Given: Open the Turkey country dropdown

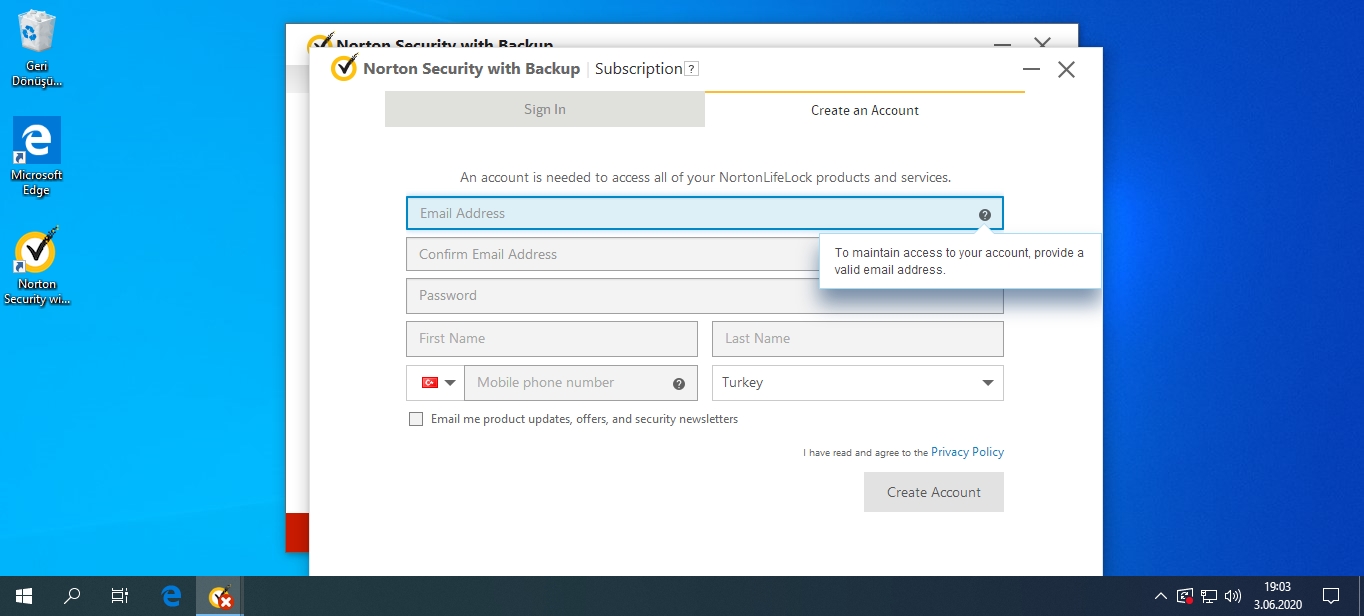Looking at the screenshot, I should pyautogui.click(x=857, y=383).
